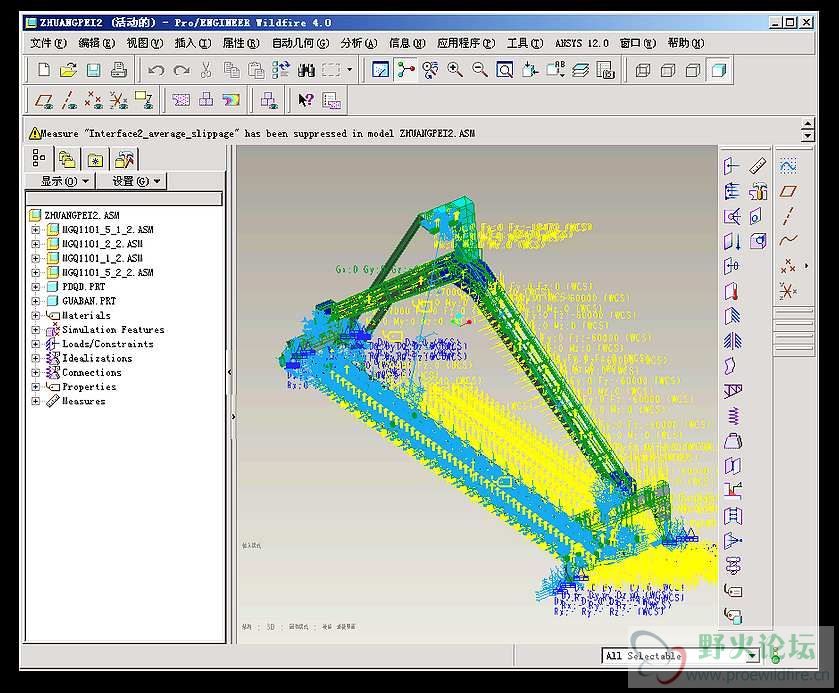Refit model to window icon
Image resolution: width=839 pixels, height=693 pixels.
[505, 70]
